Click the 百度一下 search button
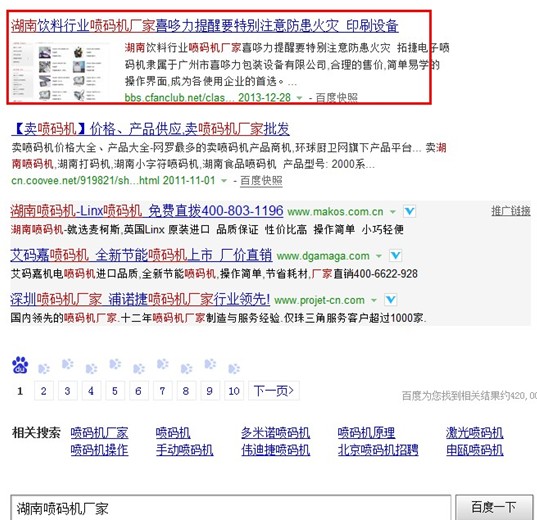The height and width of the screenshot is (525, 537). point(494,508)
